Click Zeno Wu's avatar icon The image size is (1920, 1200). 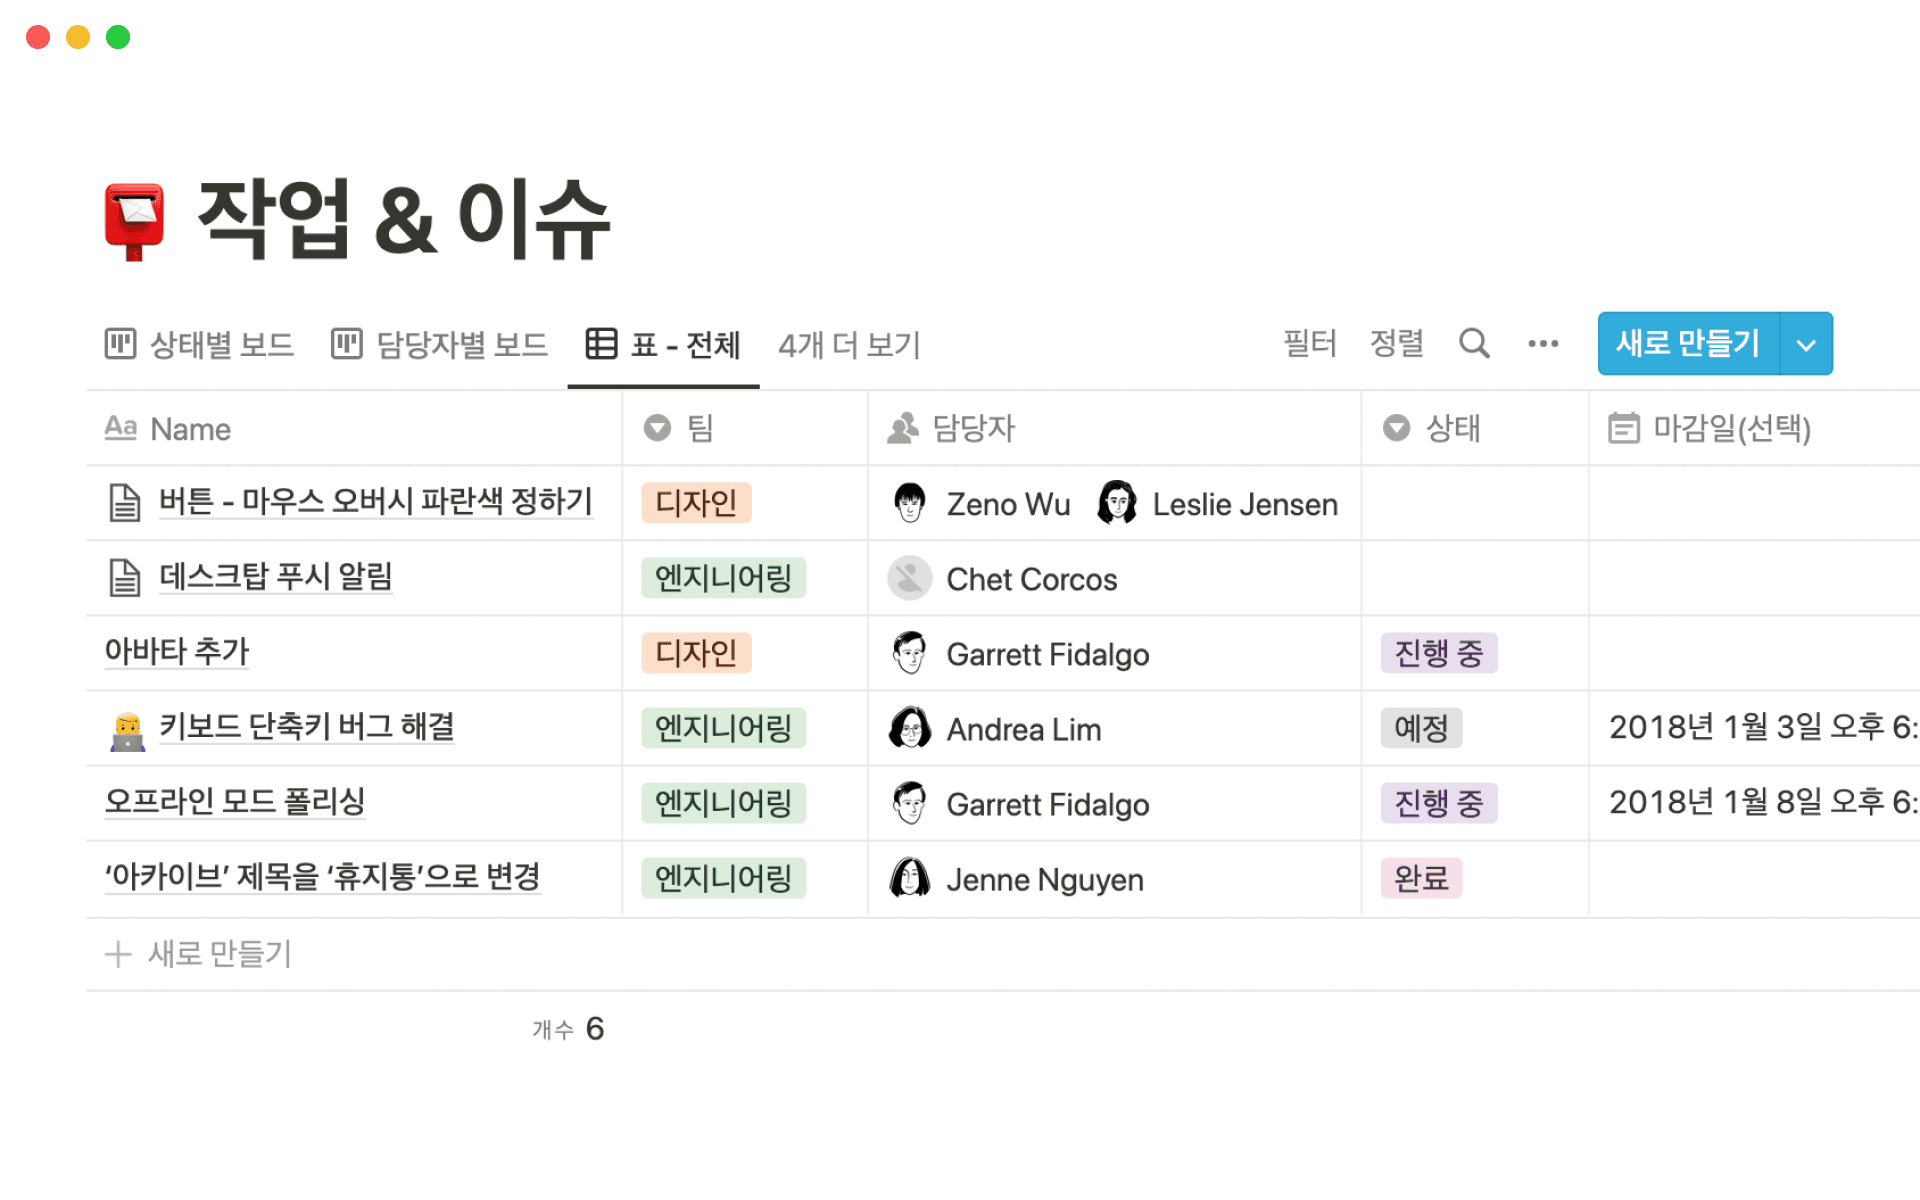[909, 503]
